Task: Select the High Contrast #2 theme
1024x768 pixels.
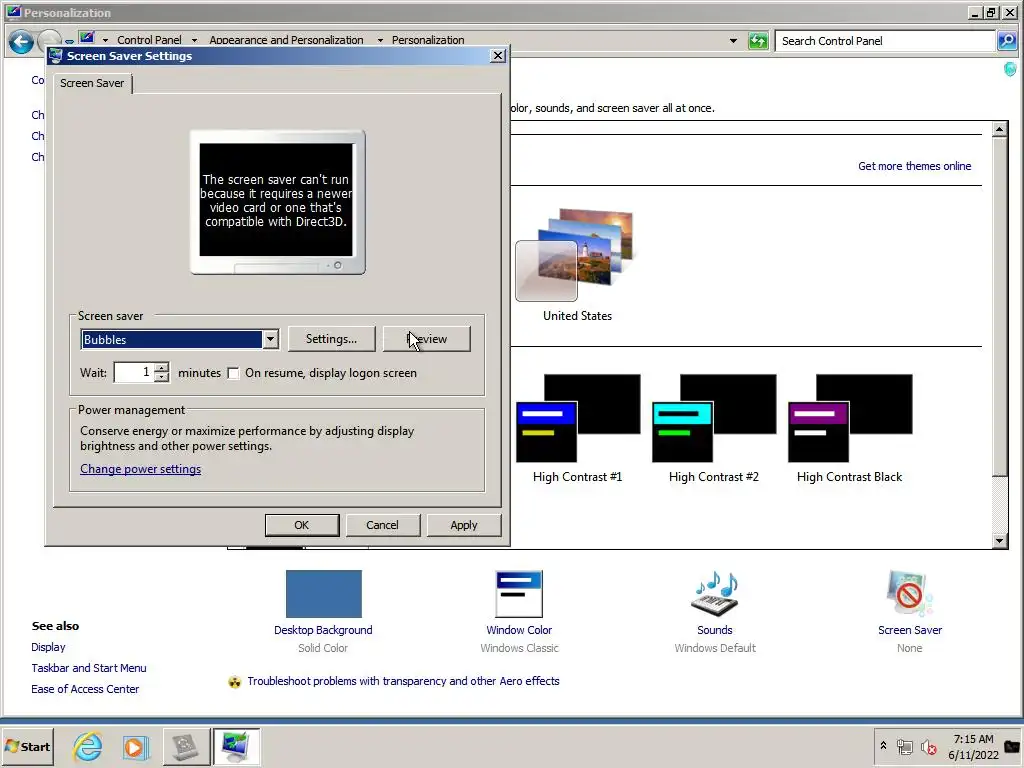Action: [x=714, y=418]
